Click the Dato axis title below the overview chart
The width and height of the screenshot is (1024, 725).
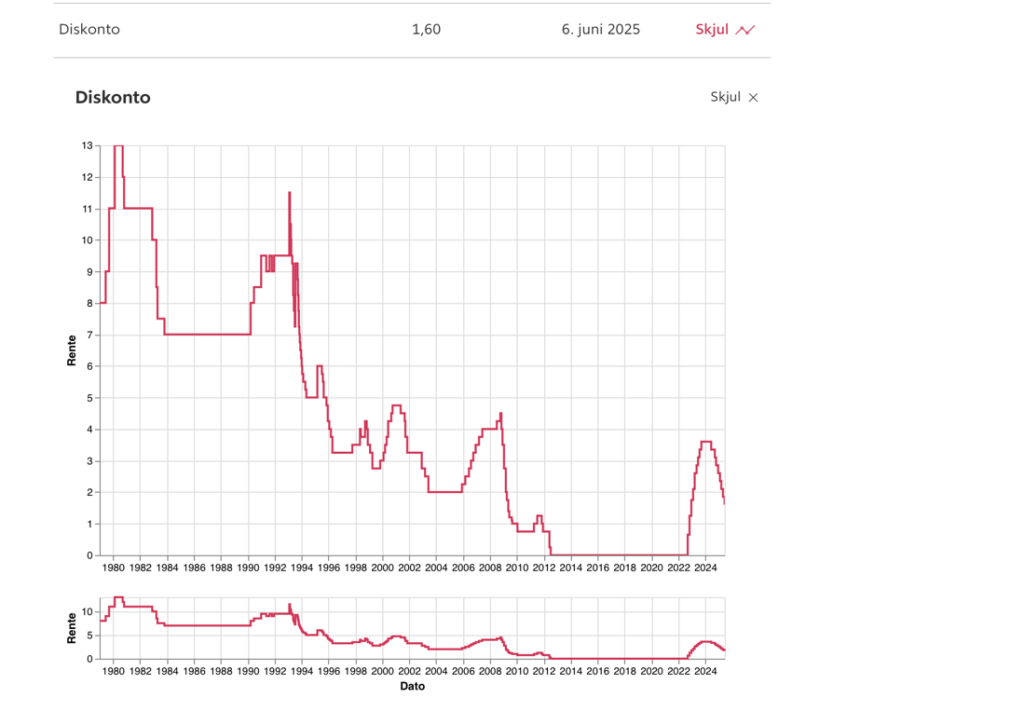[412, 687]
